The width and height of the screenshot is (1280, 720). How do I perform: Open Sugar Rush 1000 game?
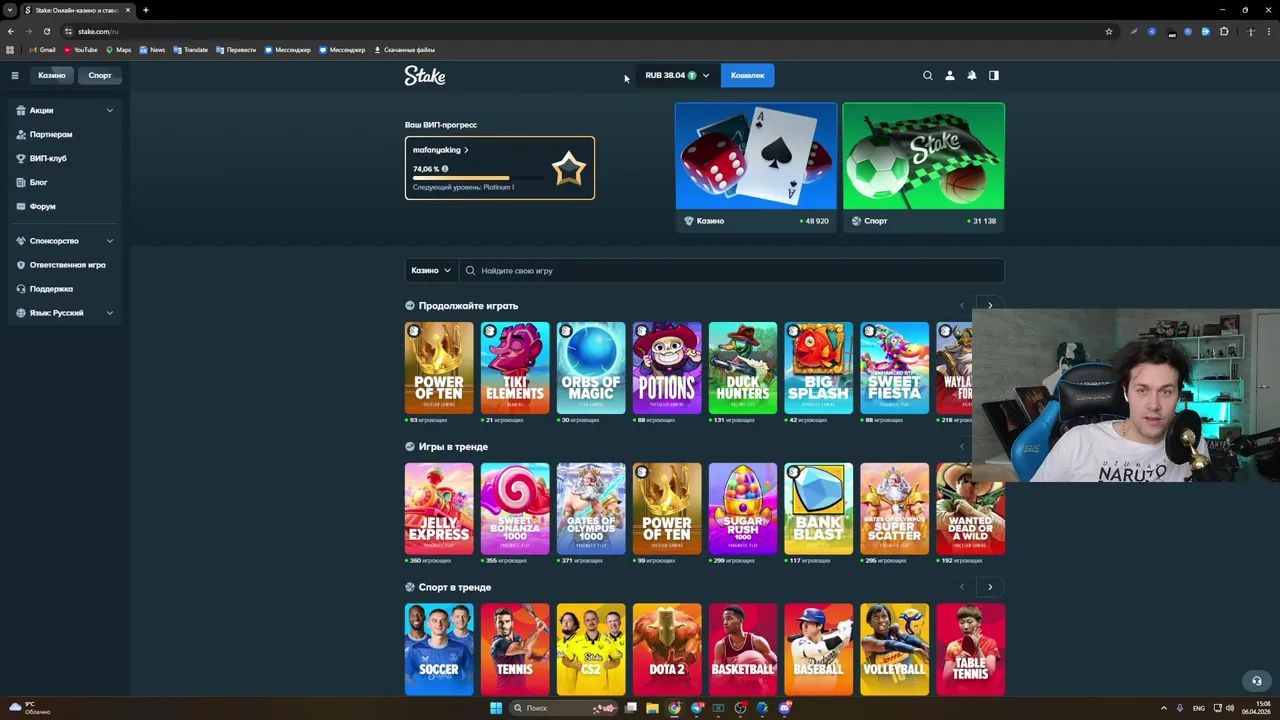tap(743, 508)
